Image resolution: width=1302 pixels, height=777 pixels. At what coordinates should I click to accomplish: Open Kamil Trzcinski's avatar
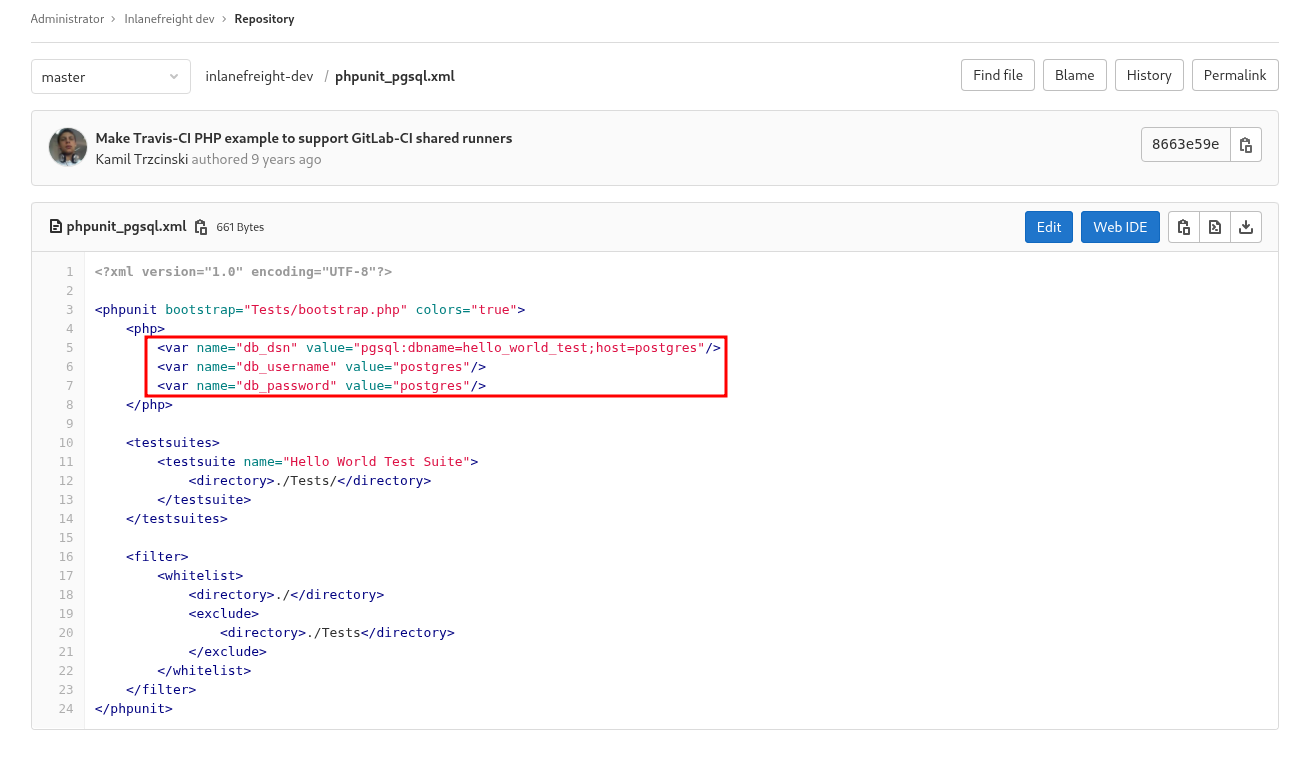click(x=67, y=146)
